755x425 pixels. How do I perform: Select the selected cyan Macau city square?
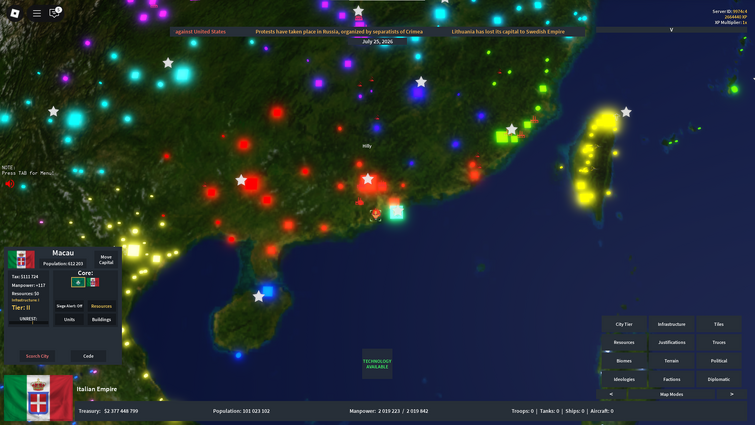point(396,212)
